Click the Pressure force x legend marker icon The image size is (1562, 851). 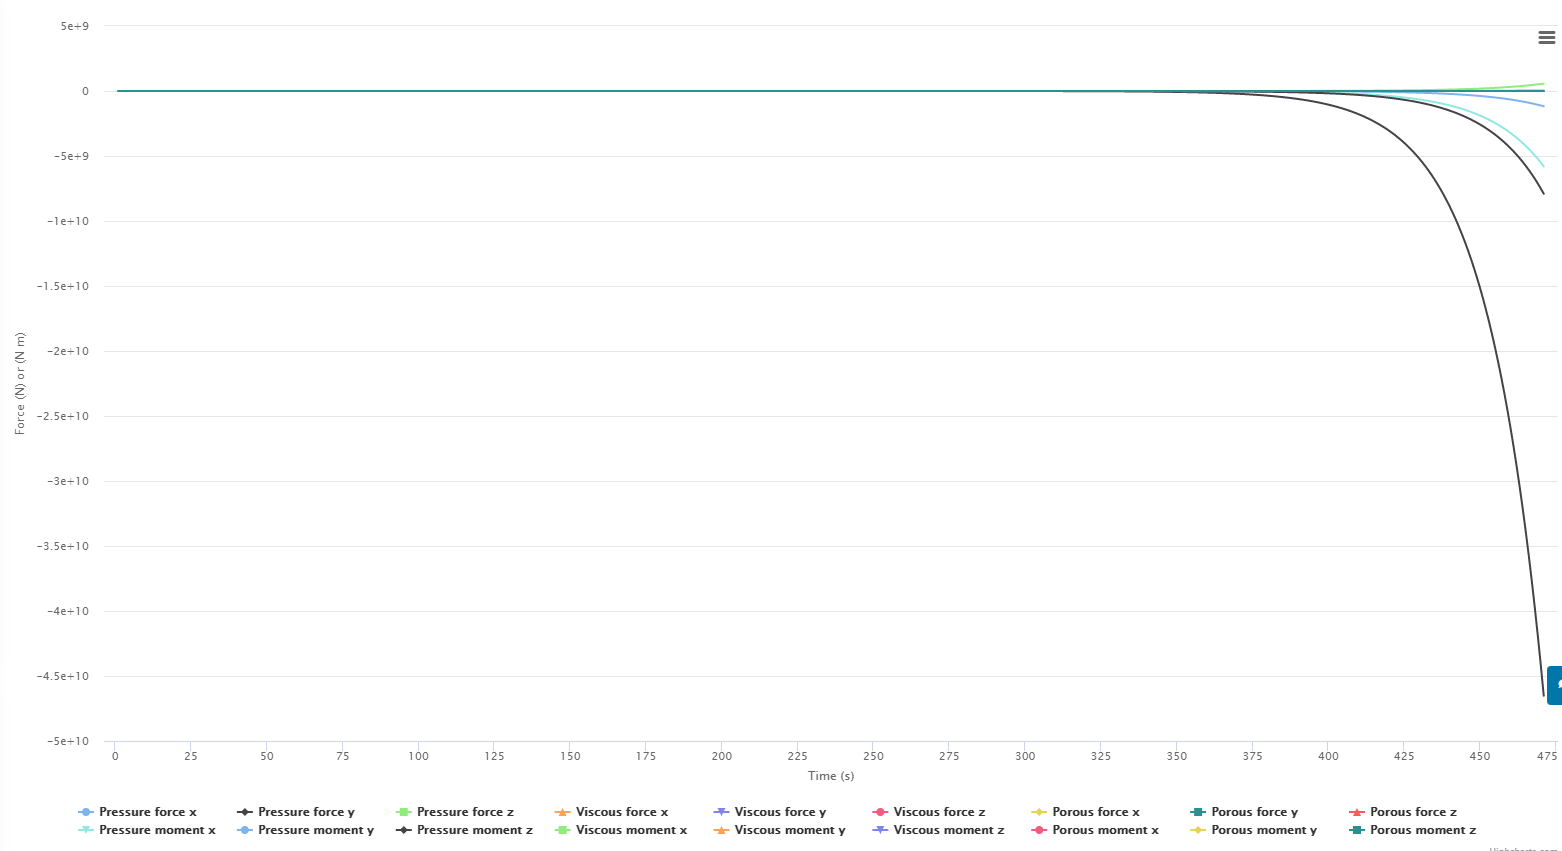point(86,812)
